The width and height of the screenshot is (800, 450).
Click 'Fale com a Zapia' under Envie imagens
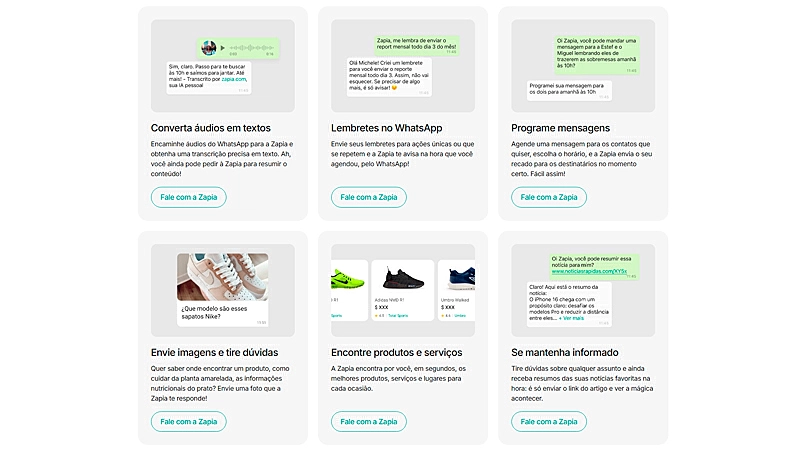[x=188, y=421]
